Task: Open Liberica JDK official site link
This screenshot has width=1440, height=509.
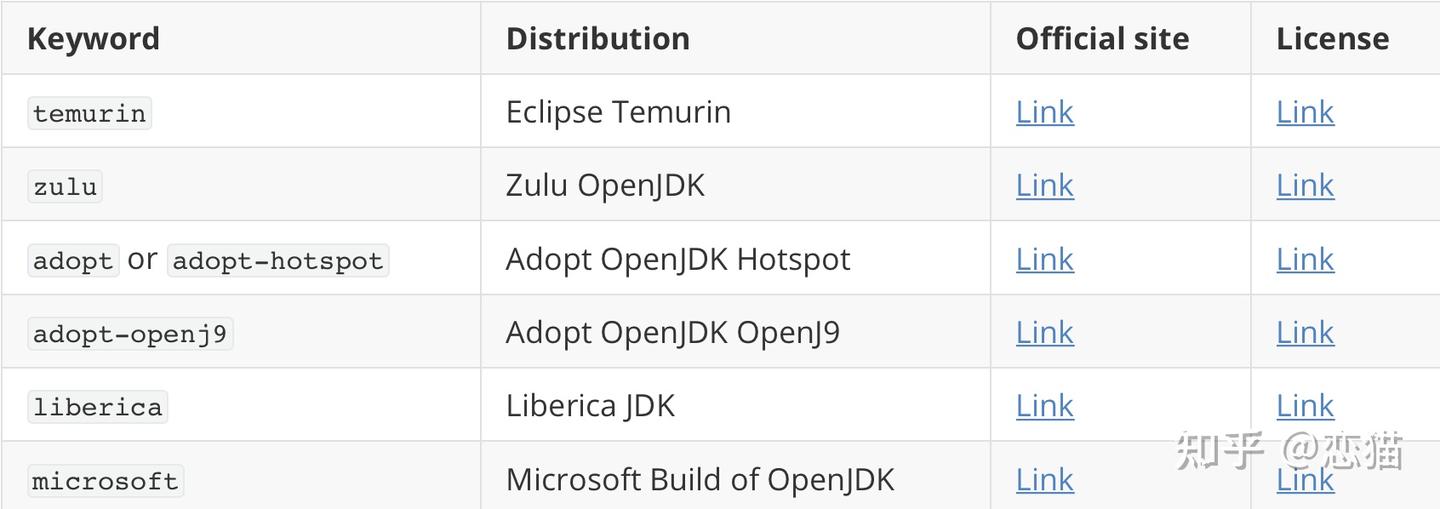Action: [1044, 406]
